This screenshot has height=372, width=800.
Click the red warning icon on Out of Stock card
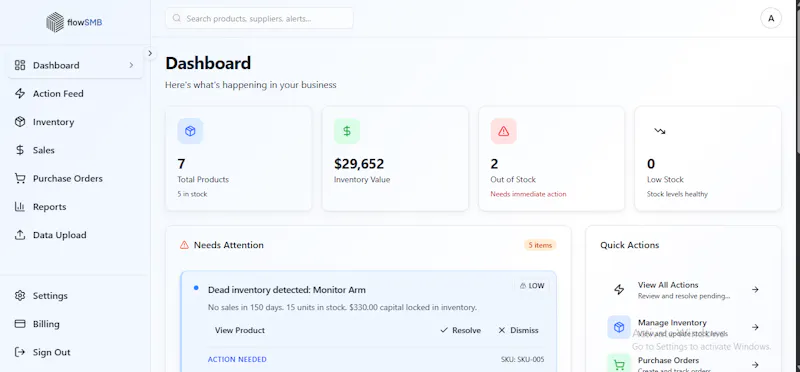click(504, 131)
